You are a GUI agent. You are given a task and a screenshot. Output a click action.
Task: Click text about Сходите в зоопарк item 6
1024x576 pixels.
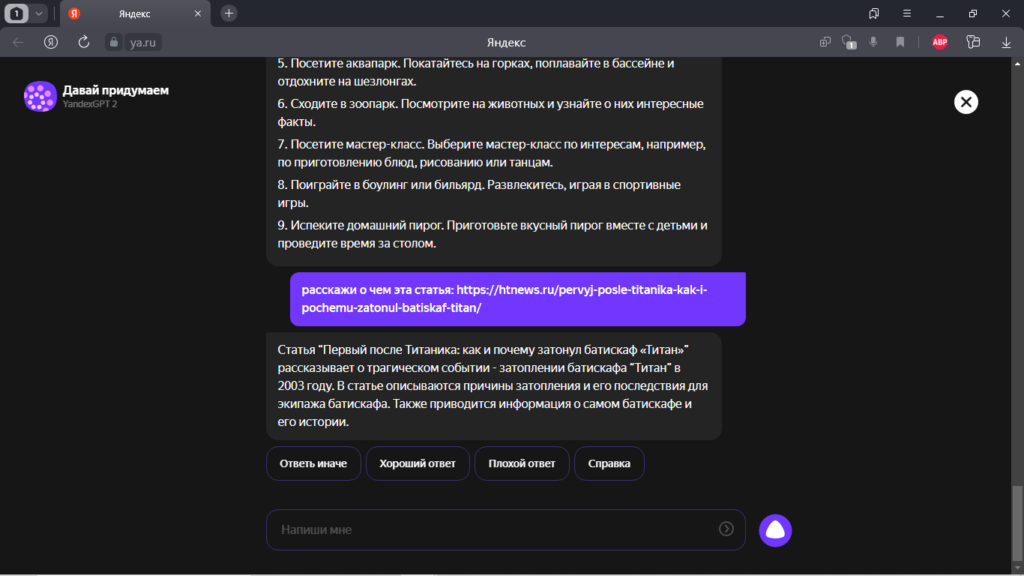pyautogui.click(x=490, y=113)
